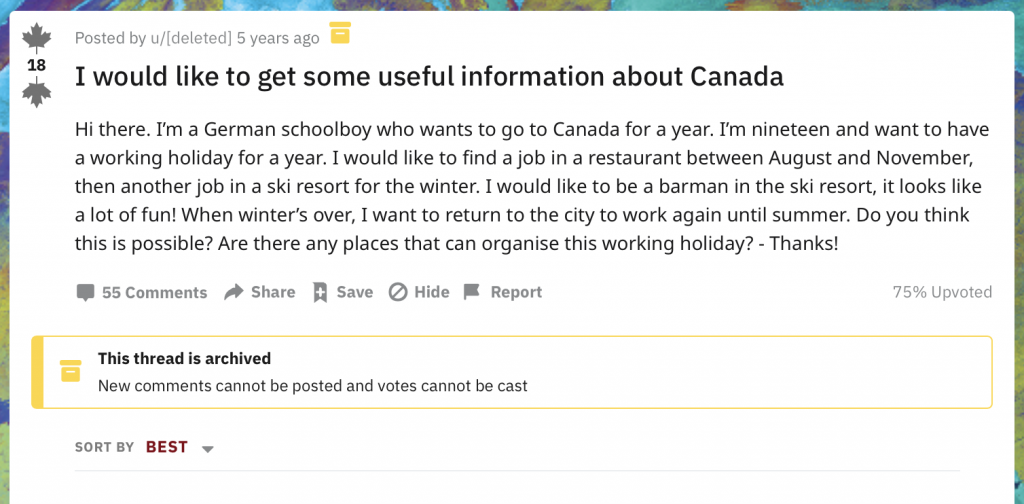This screenshot has height=504, width=1024.
Task: Click the '5 years ago' timestamp
Action: click(x=278, y=38)
